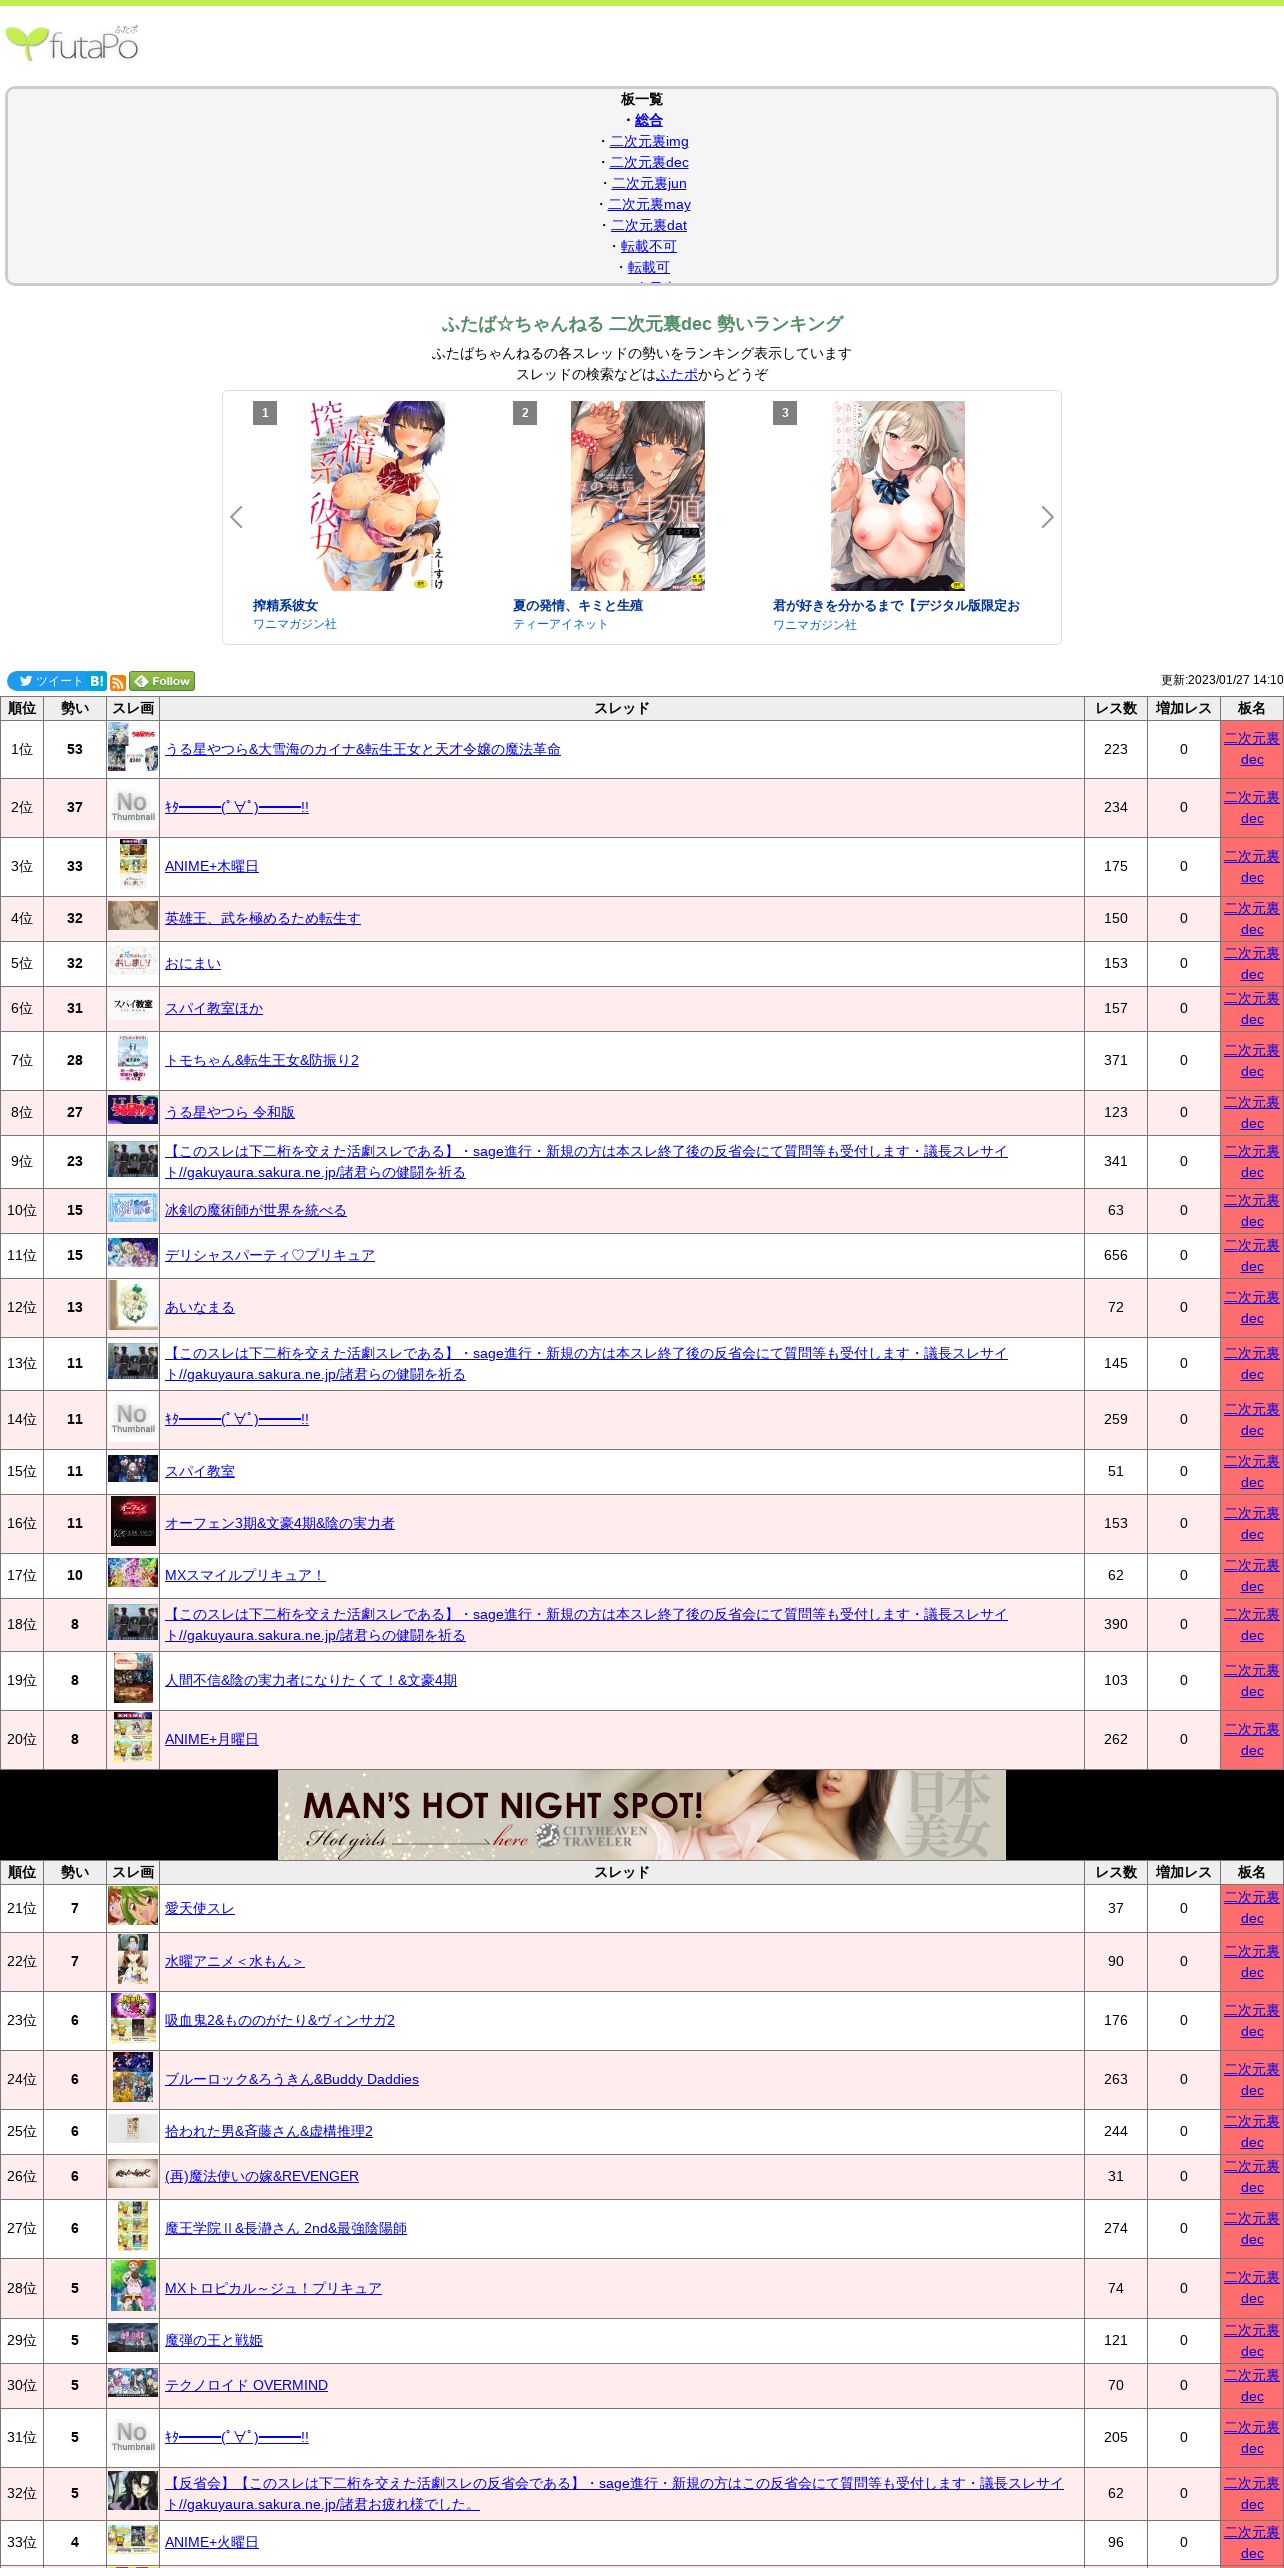Click the レス数 column header in top table
The height and width of the screenshot is (2568, 1284).
1116,708
